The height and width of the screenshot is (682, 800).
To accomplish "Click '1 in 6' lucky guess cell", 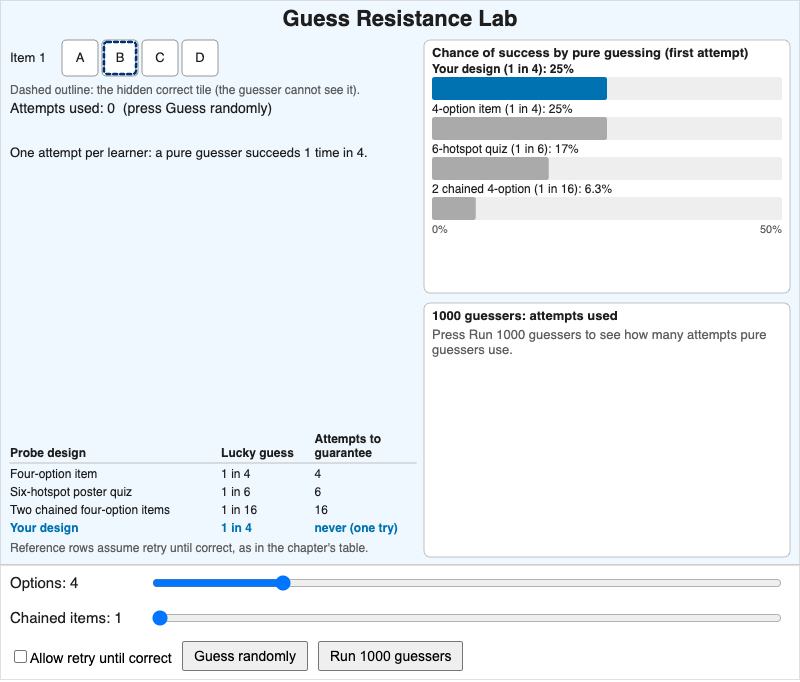I will coord(236,492).
